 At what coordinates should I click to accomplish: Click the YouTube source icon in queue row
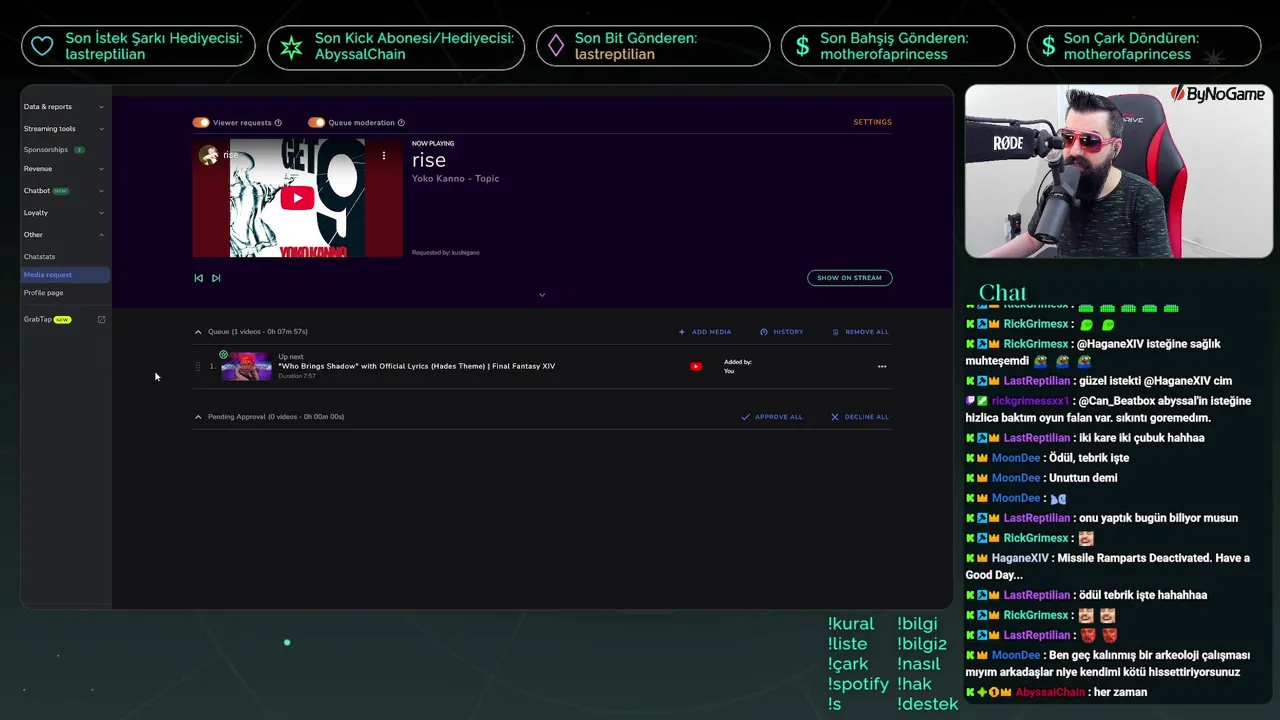(x=696, y=366)
